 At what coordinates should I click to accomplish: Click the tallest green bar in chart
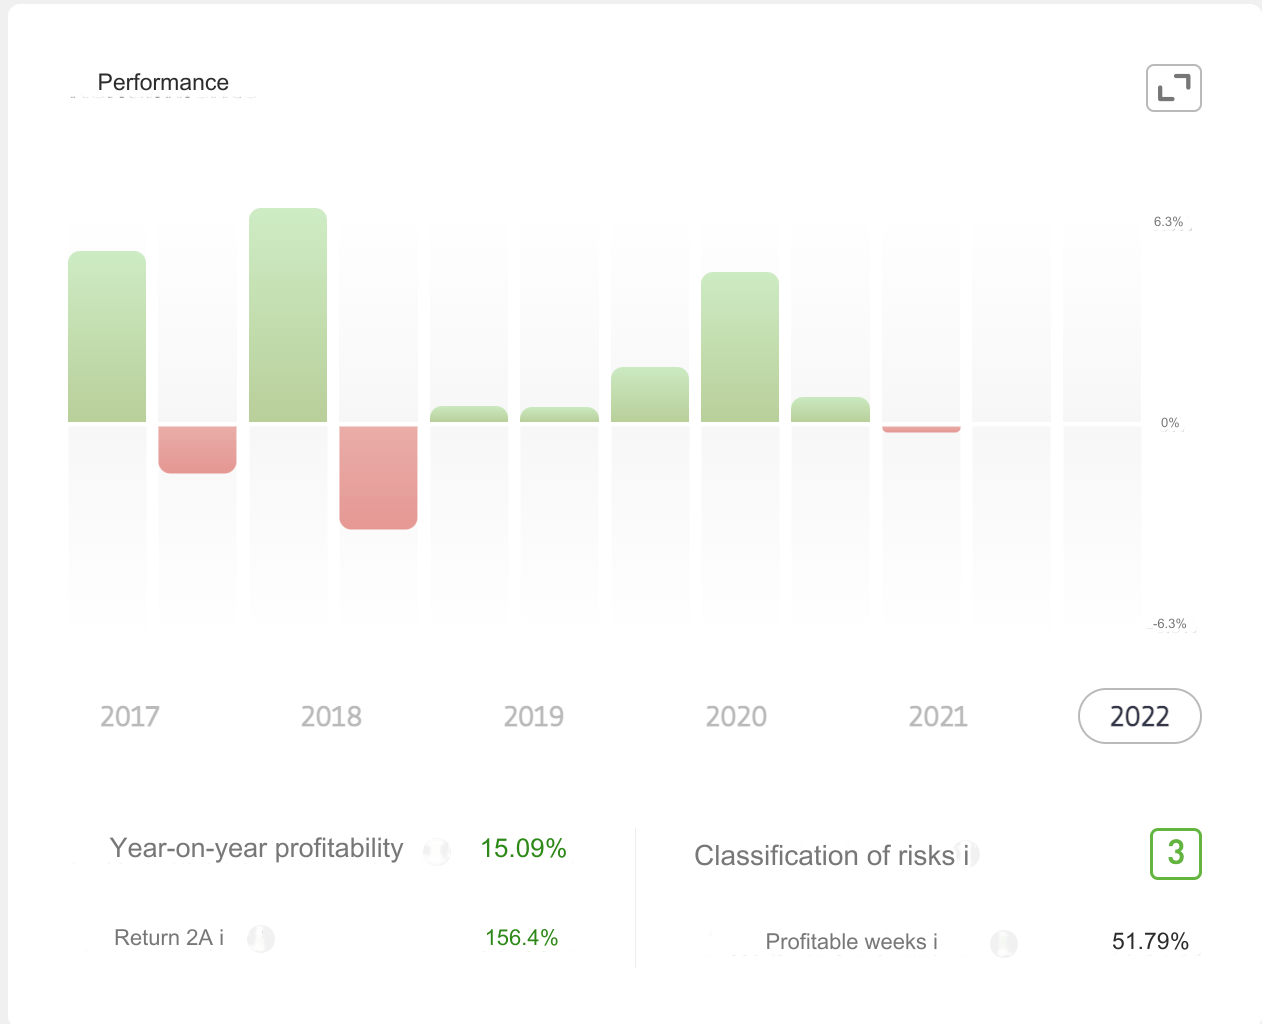coord(288,315)
